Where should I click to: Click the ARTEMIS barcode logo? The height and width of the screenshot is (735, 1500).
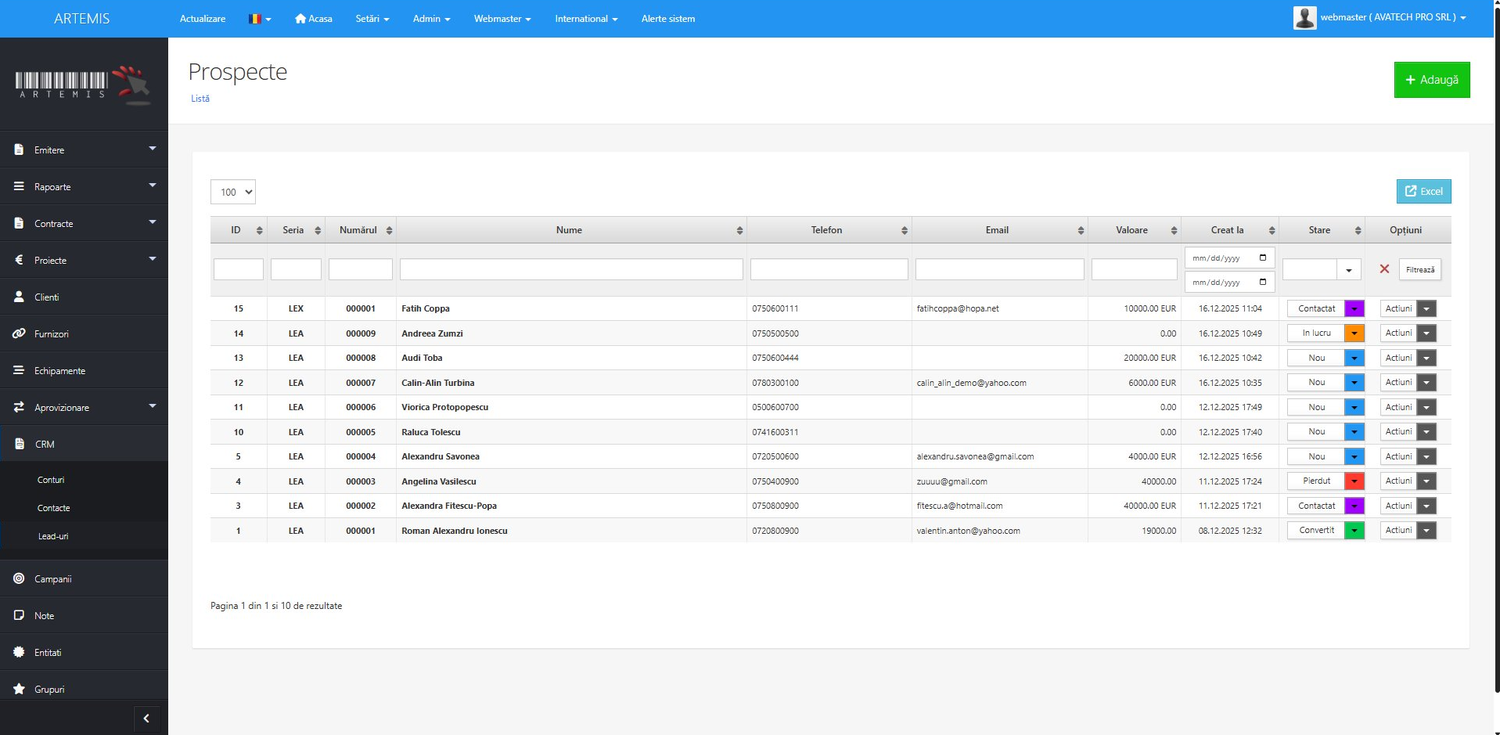[x=83, y=85]
